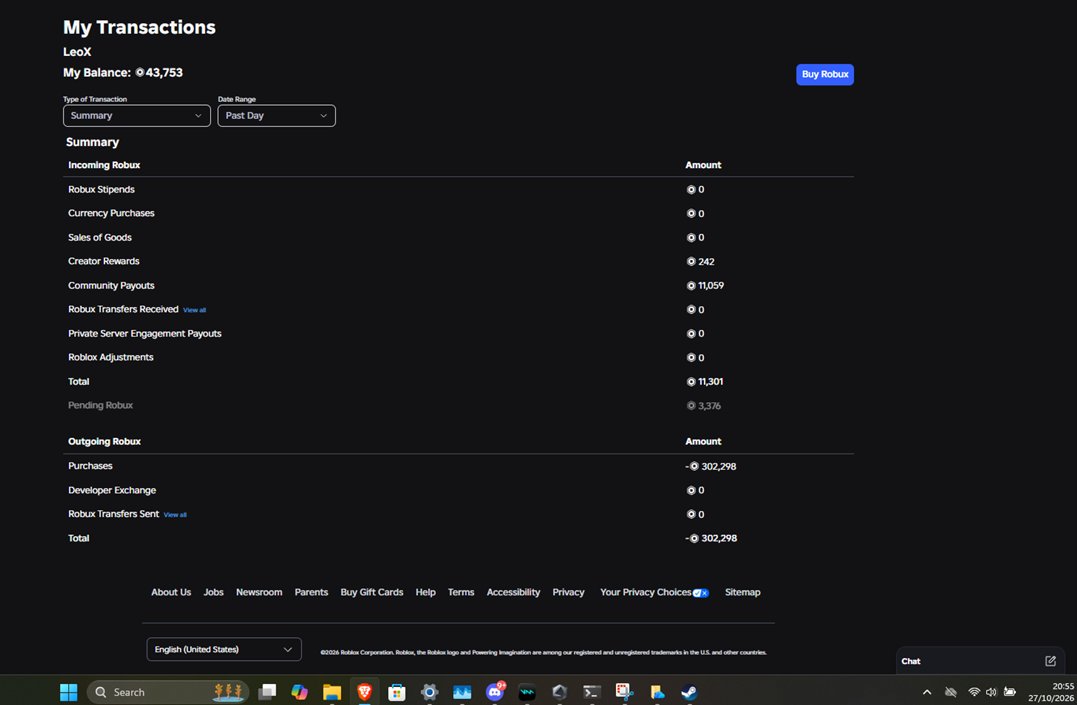Start a new chat via compose icon
The image size is (1077, 705).
(x=1050, y=661)
